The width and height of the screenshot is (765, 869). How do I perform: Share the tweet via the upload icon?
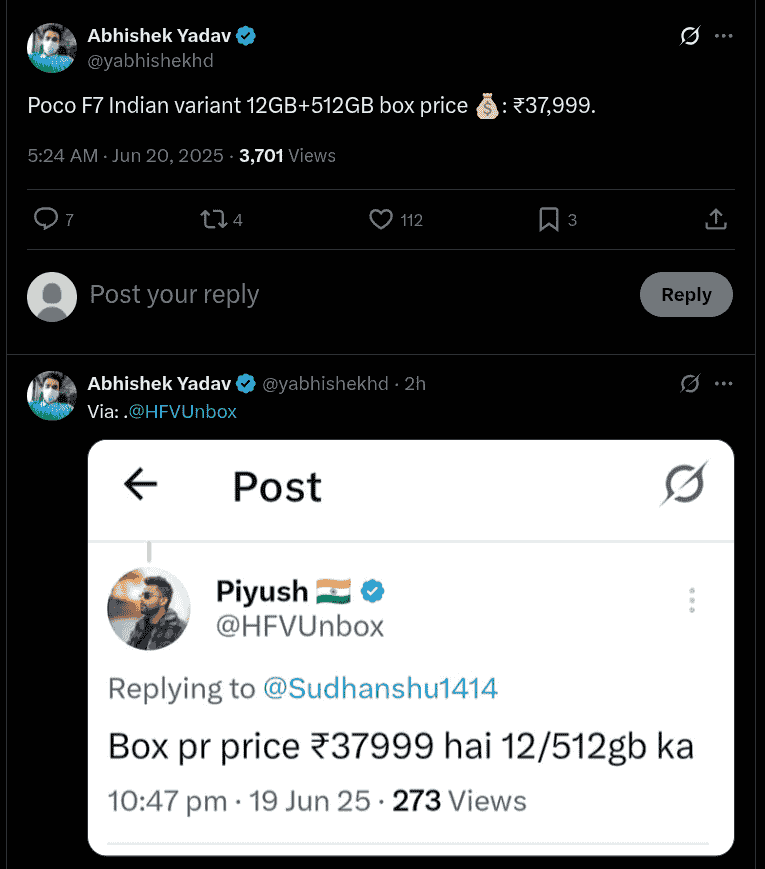point(715,218)
